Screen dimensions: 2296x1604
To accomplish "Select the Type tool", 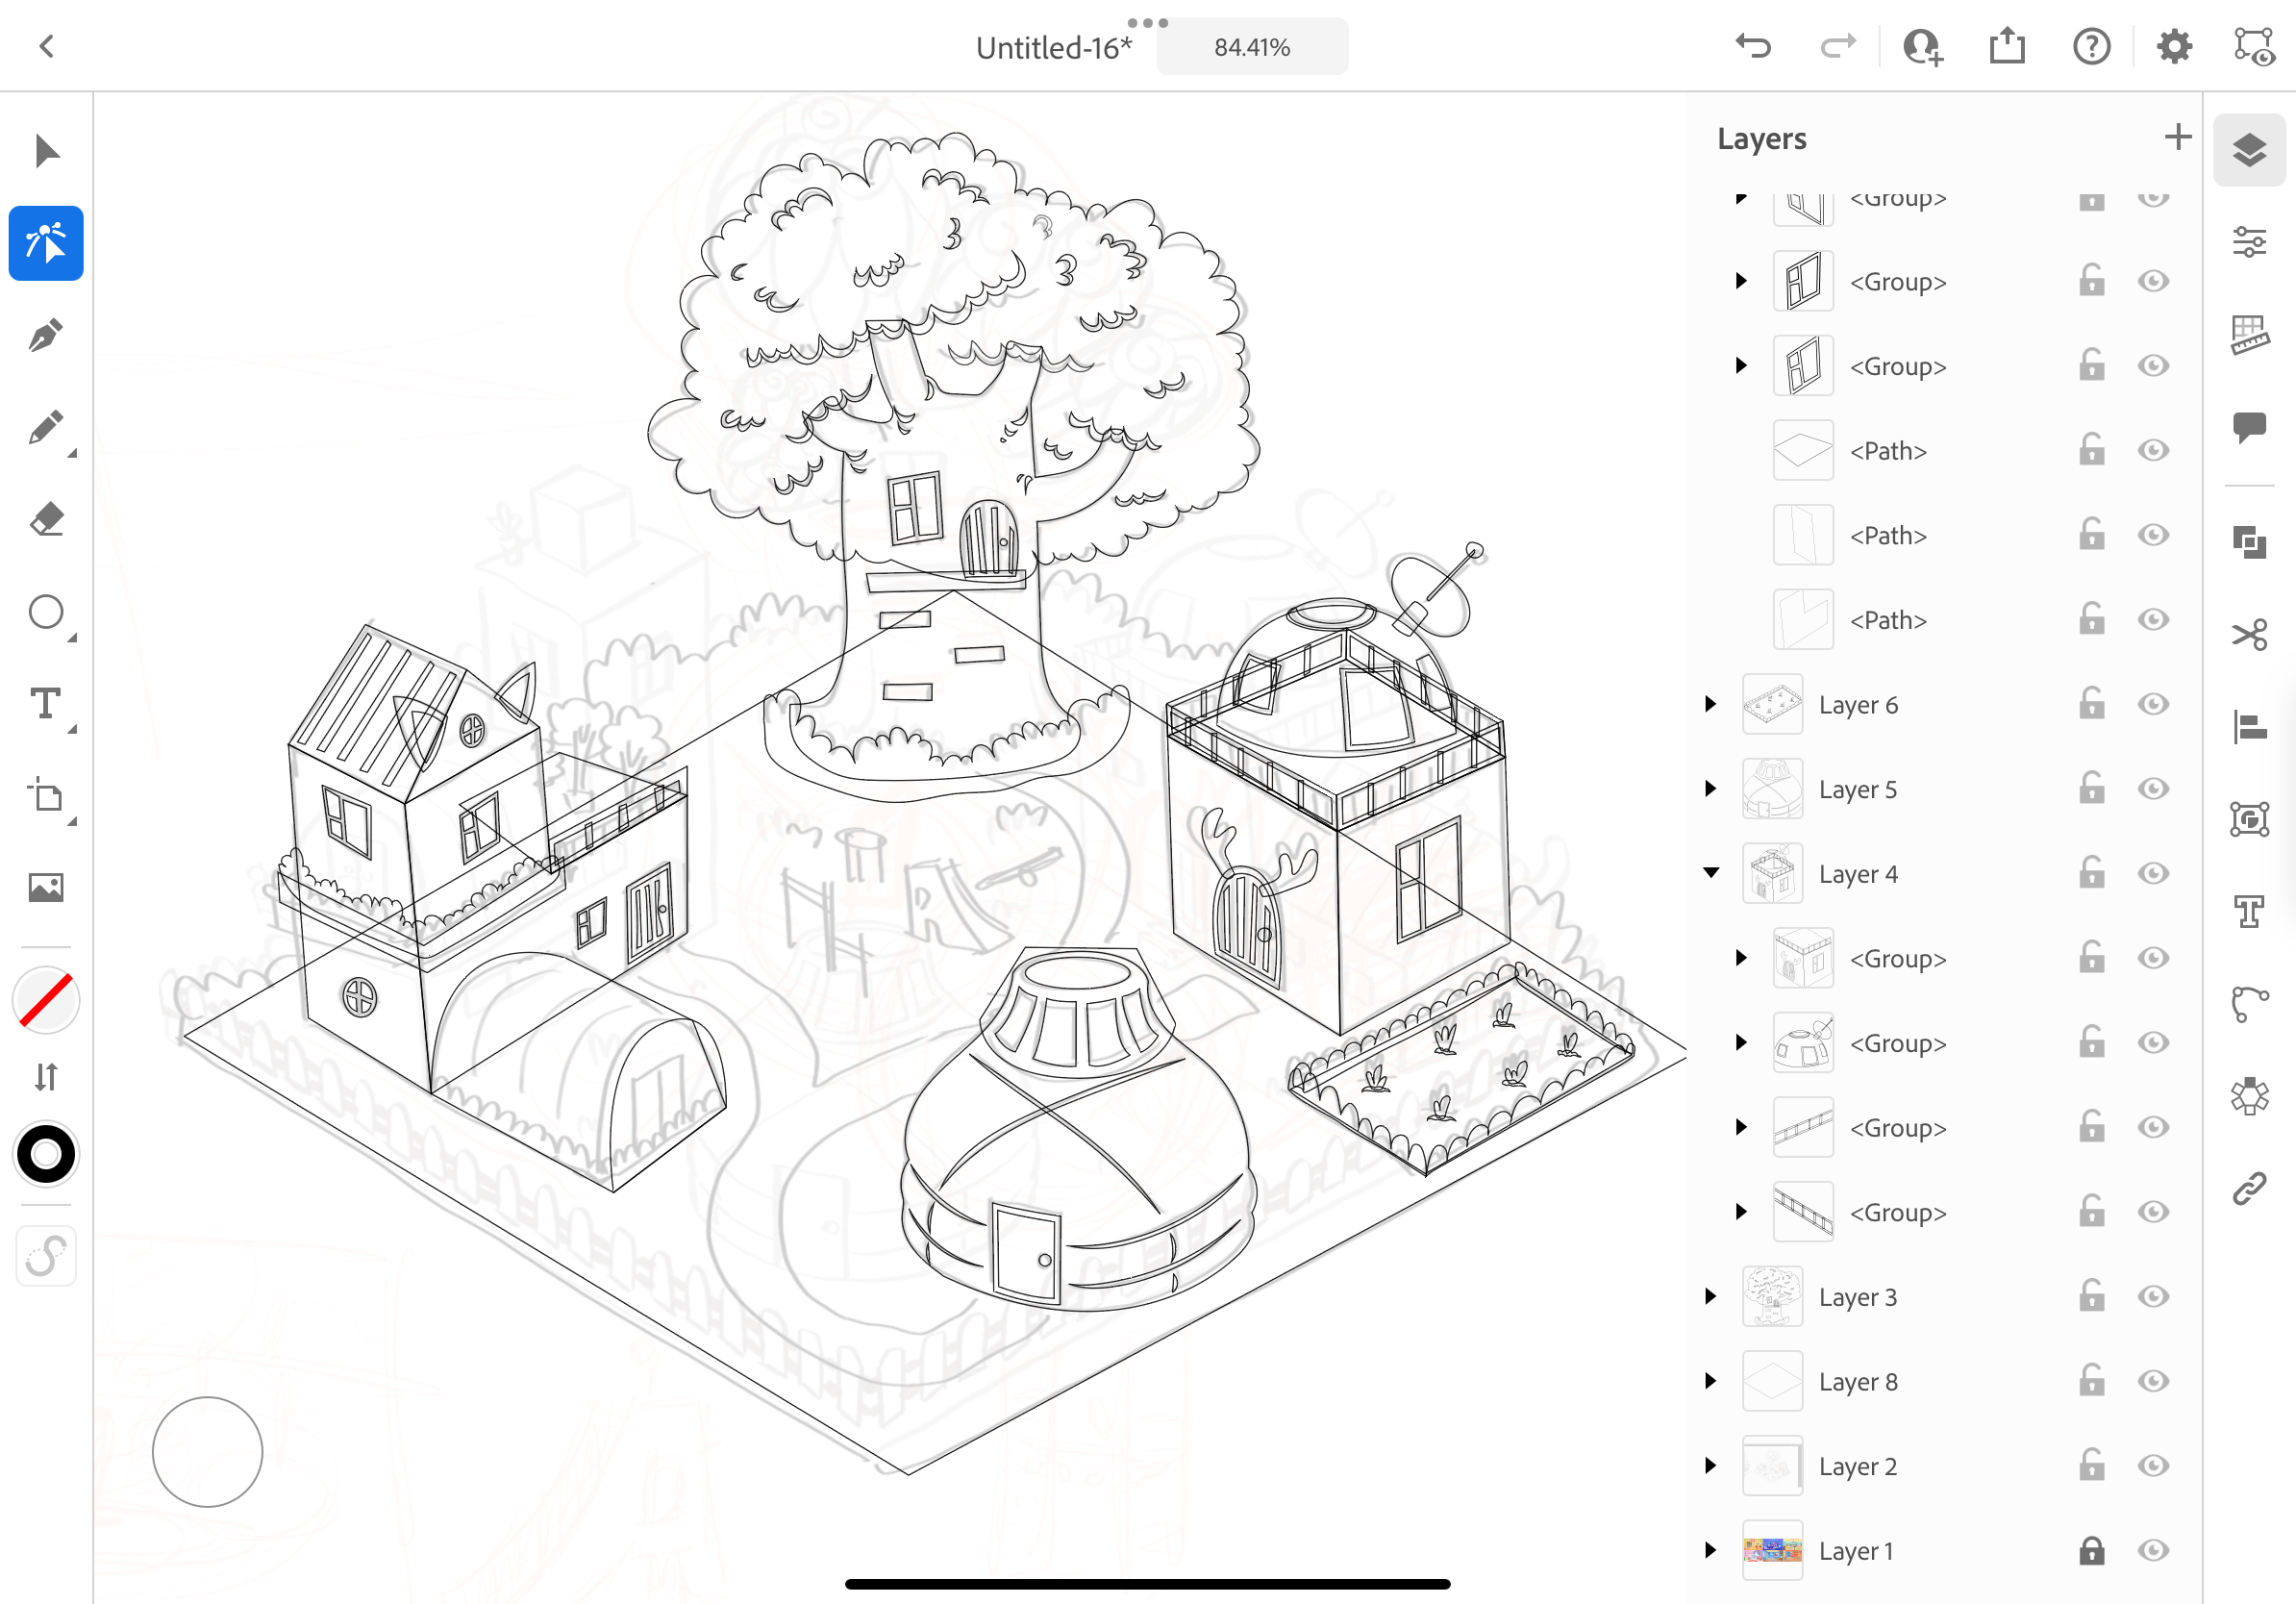I will [46, 704].
